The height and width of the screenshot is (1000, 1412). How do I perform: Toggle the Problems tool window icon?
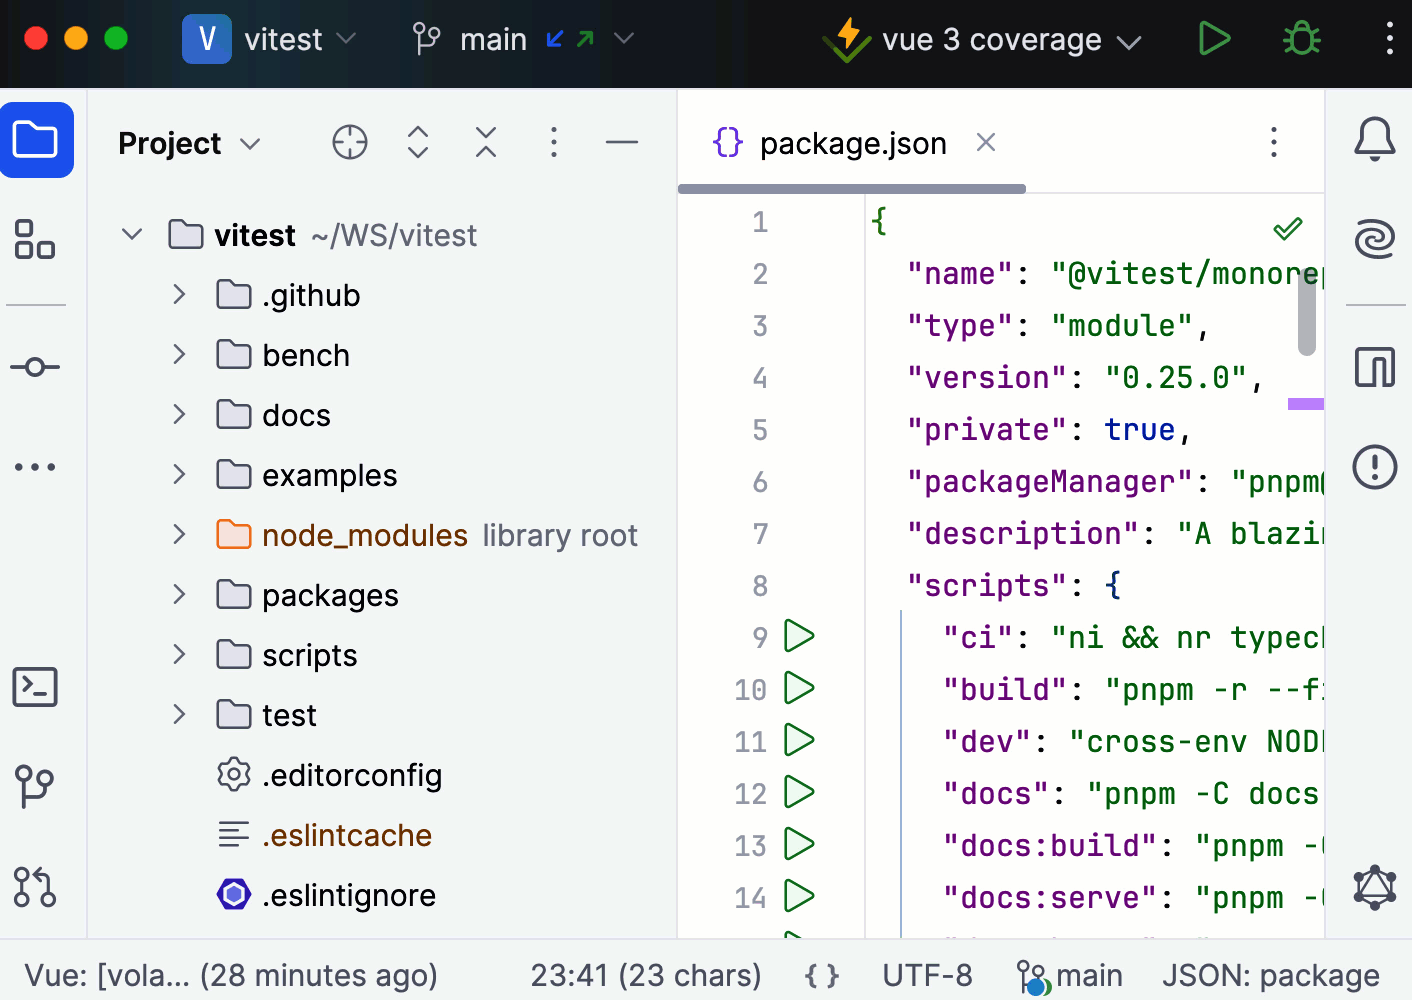pyautogui.click(x=1374, y=467)
